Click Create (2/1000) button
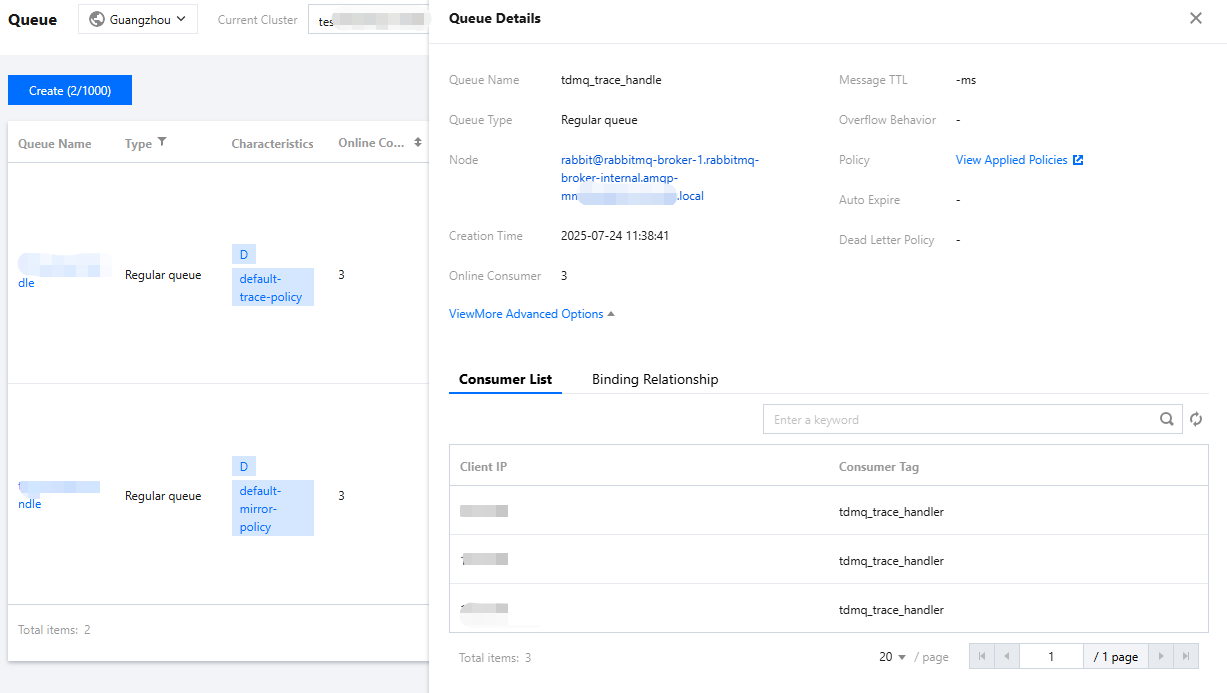This screenshot has height=693, width=1227. pyautogui.click(x=70, y=90)
